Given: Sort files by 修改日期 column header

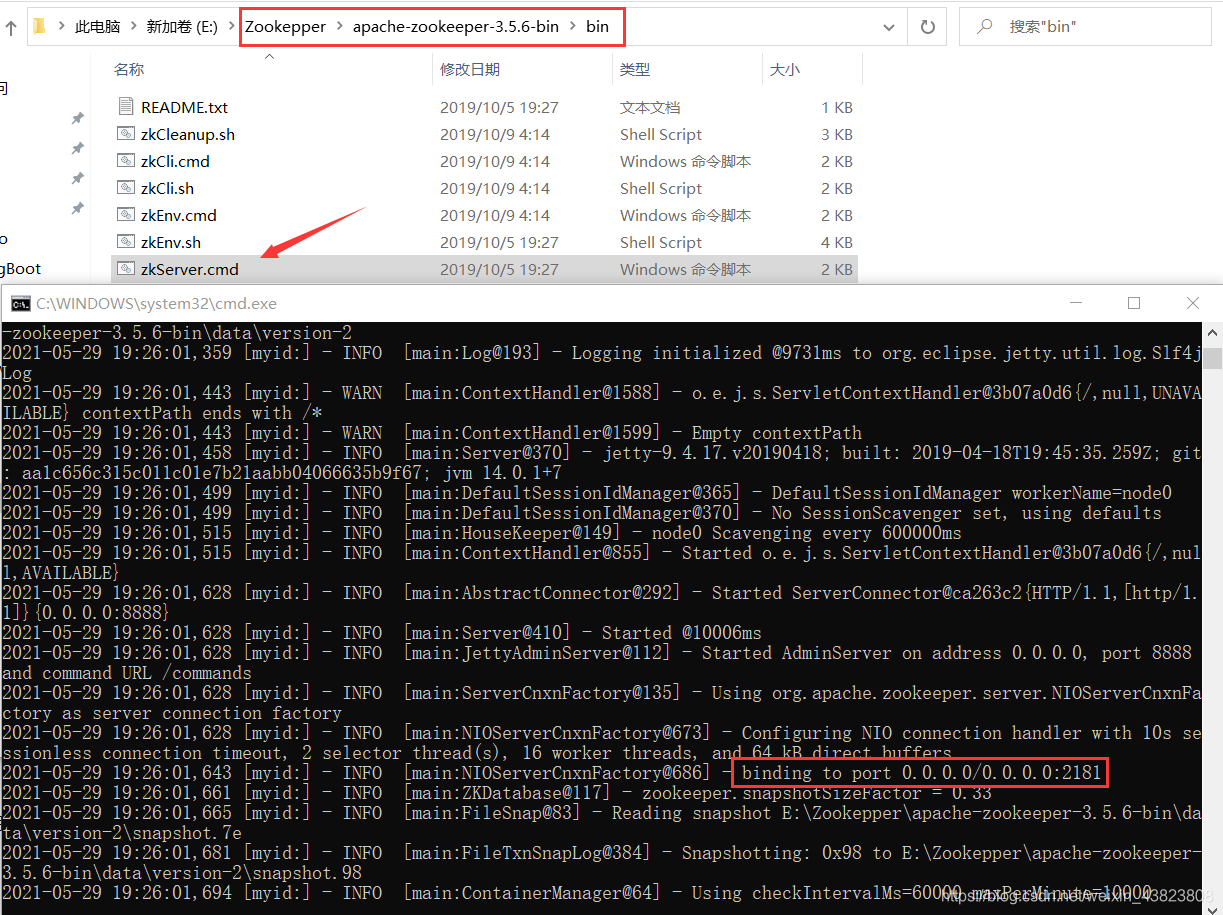Looking at the screenshot, I should [x=470, y=69].
